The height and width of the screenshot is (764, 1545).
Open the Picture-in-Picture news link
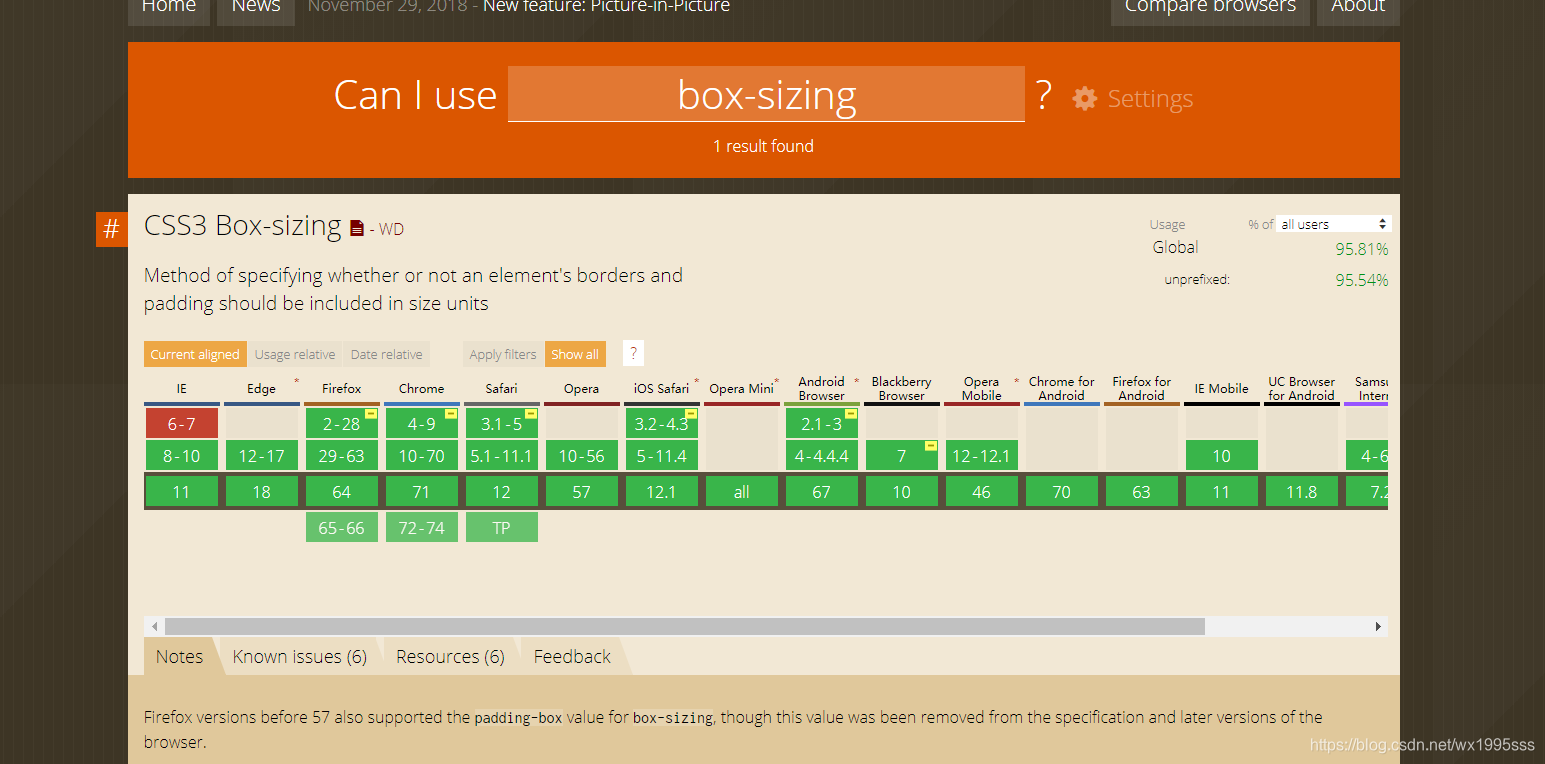coord(606,7)
